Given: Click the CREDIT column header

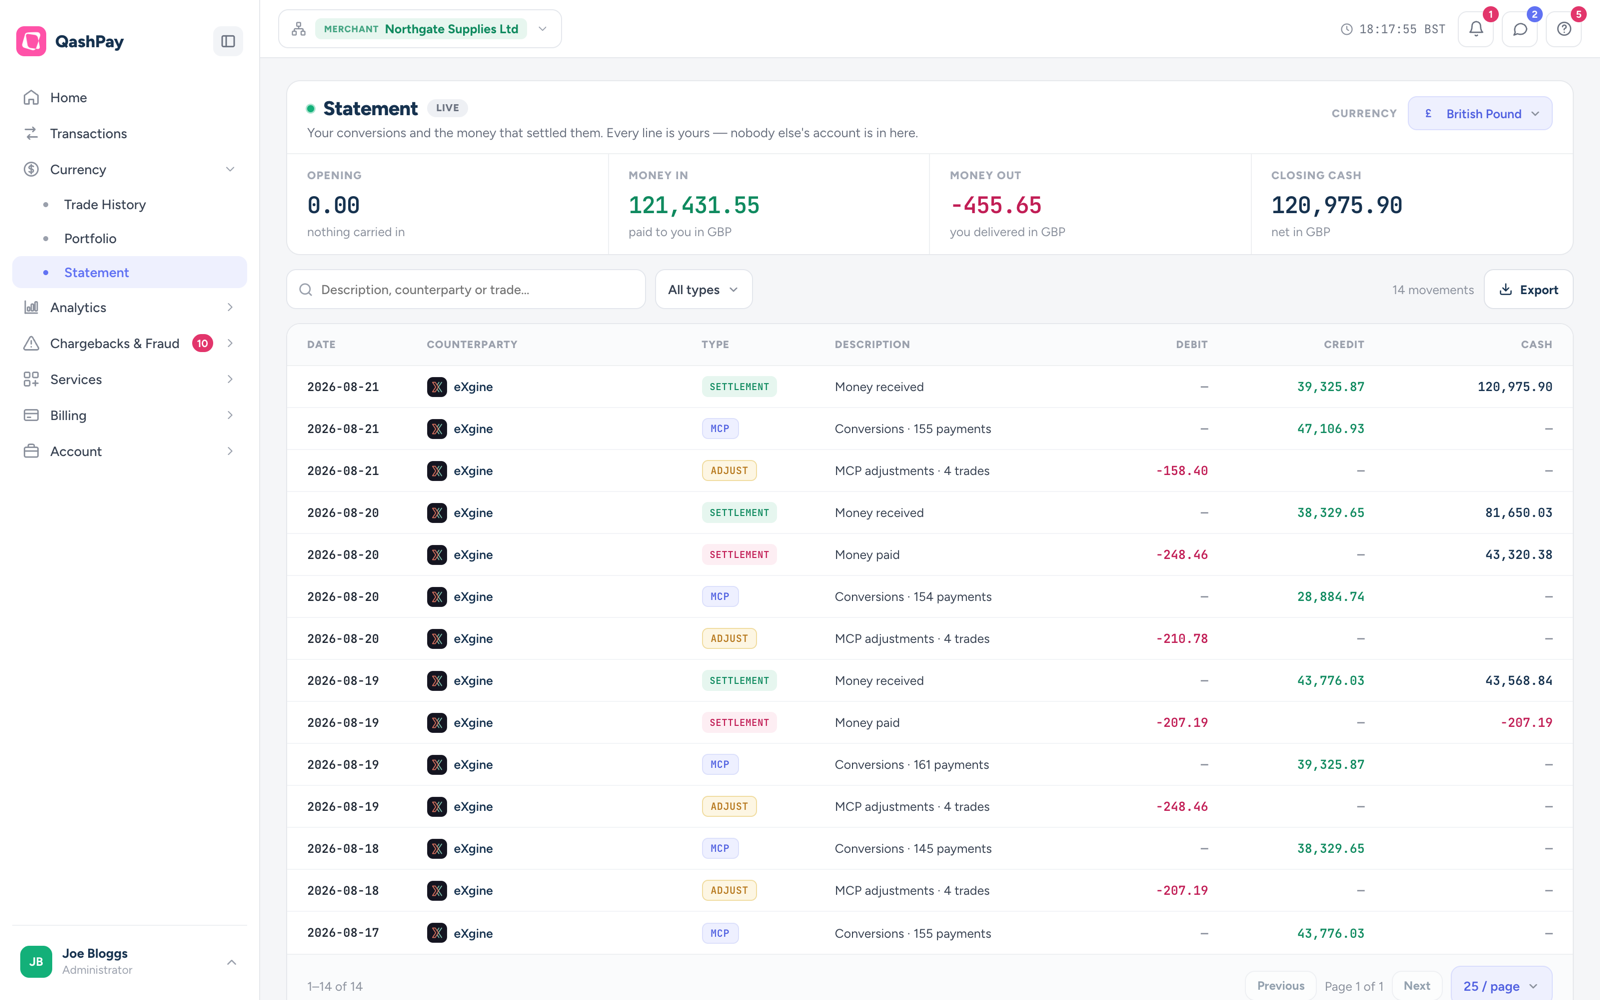Looking at the screenshot, I should 1344,345.
